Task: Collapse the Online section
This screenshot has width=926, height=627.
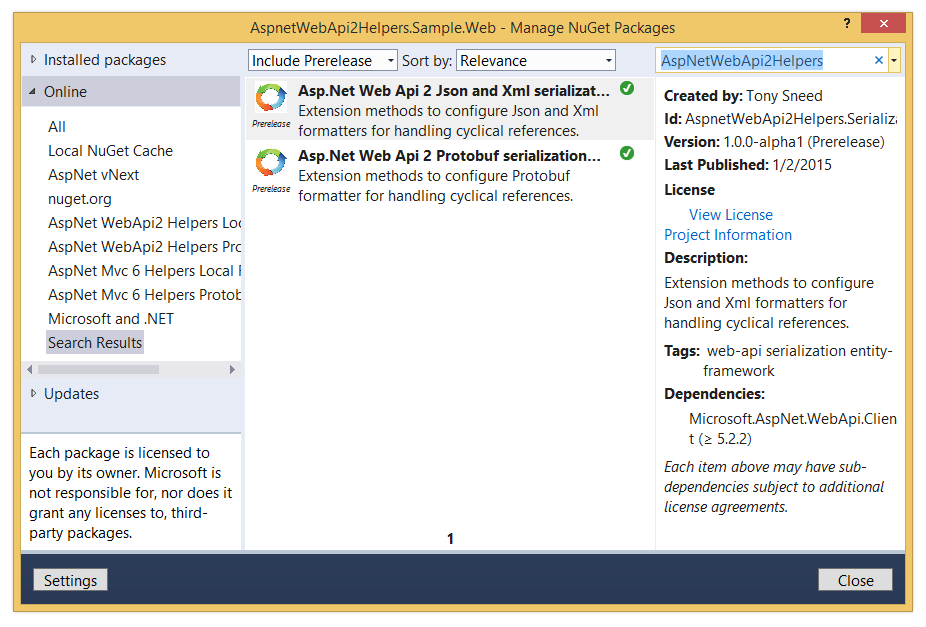Action: (34, 92)
